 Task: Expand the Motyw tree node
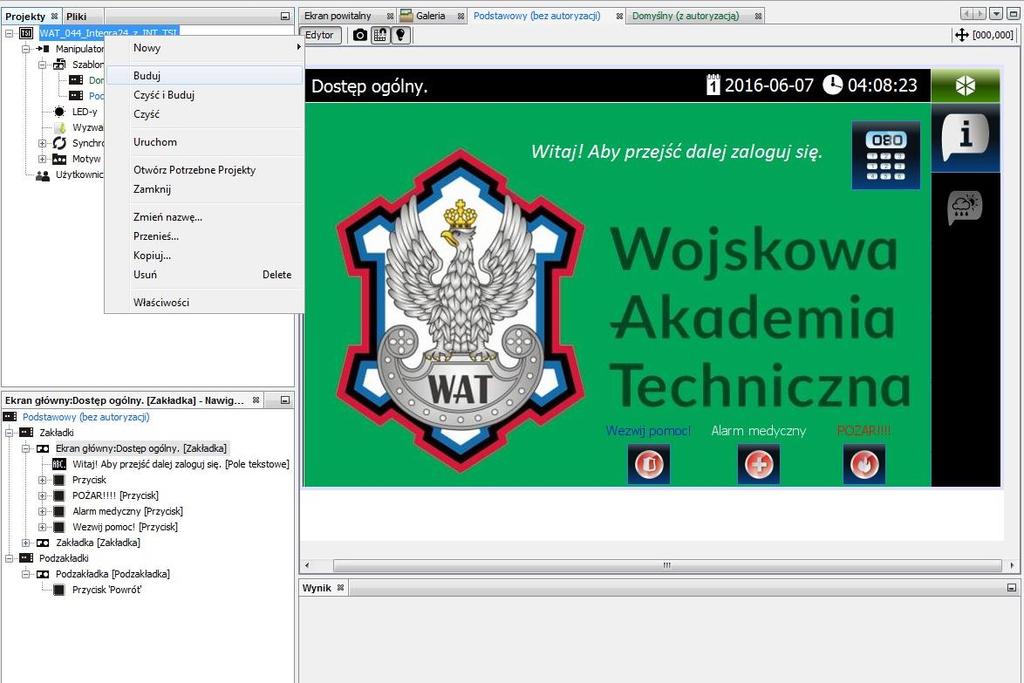[x=42, y=159]
